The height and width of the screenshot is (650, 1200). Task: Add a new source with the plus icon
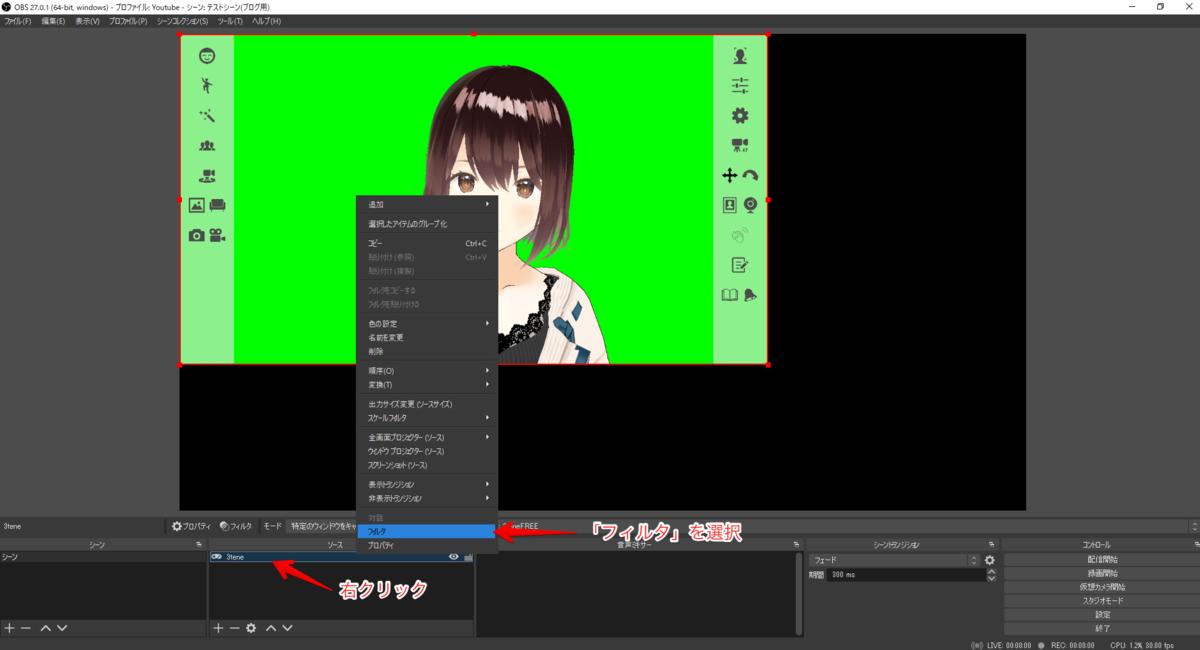click(218, 627)
